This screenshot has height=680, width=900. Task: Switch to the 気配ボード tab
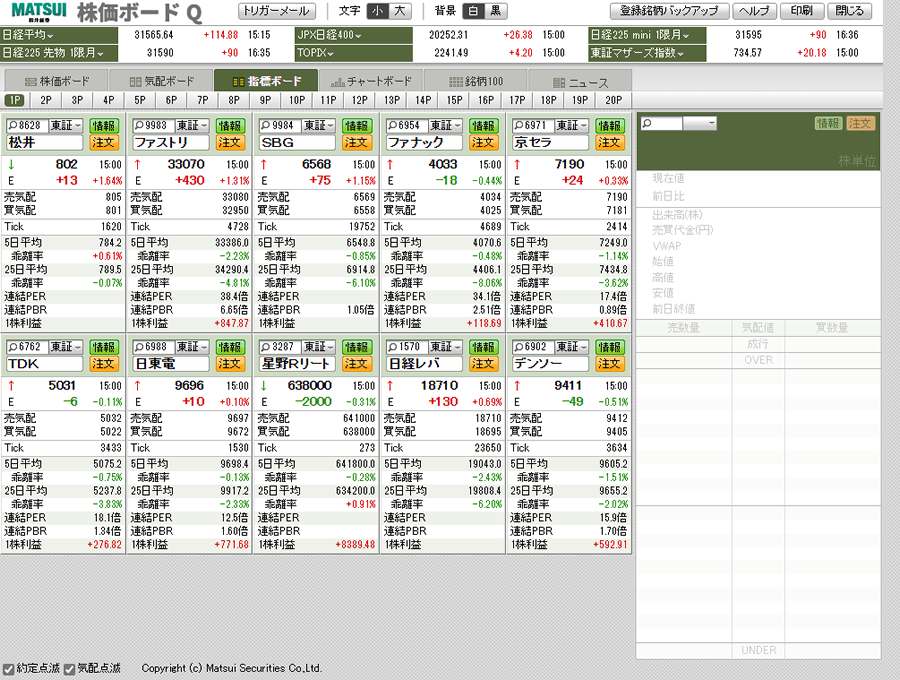(x=161, y=81)
